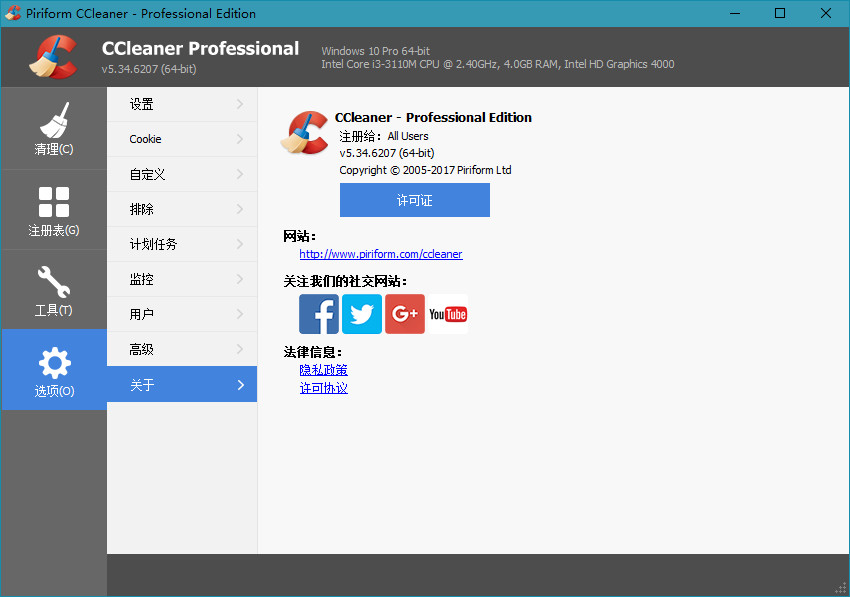Screen dimensions: 850x597
Task: Open the 隐私政策 privacy policy link
Action: (x=324, y=370)
